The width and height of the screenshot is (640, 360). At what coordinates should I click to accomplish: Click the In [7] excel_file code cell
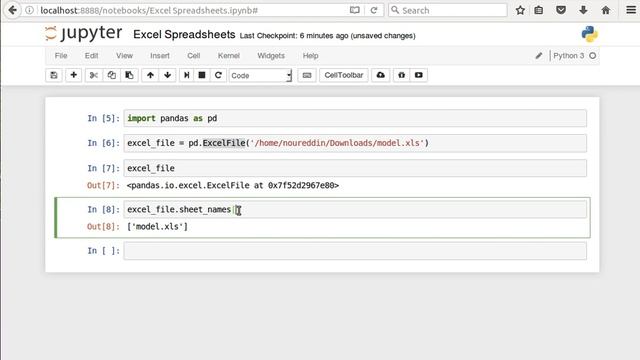(355, 168)
